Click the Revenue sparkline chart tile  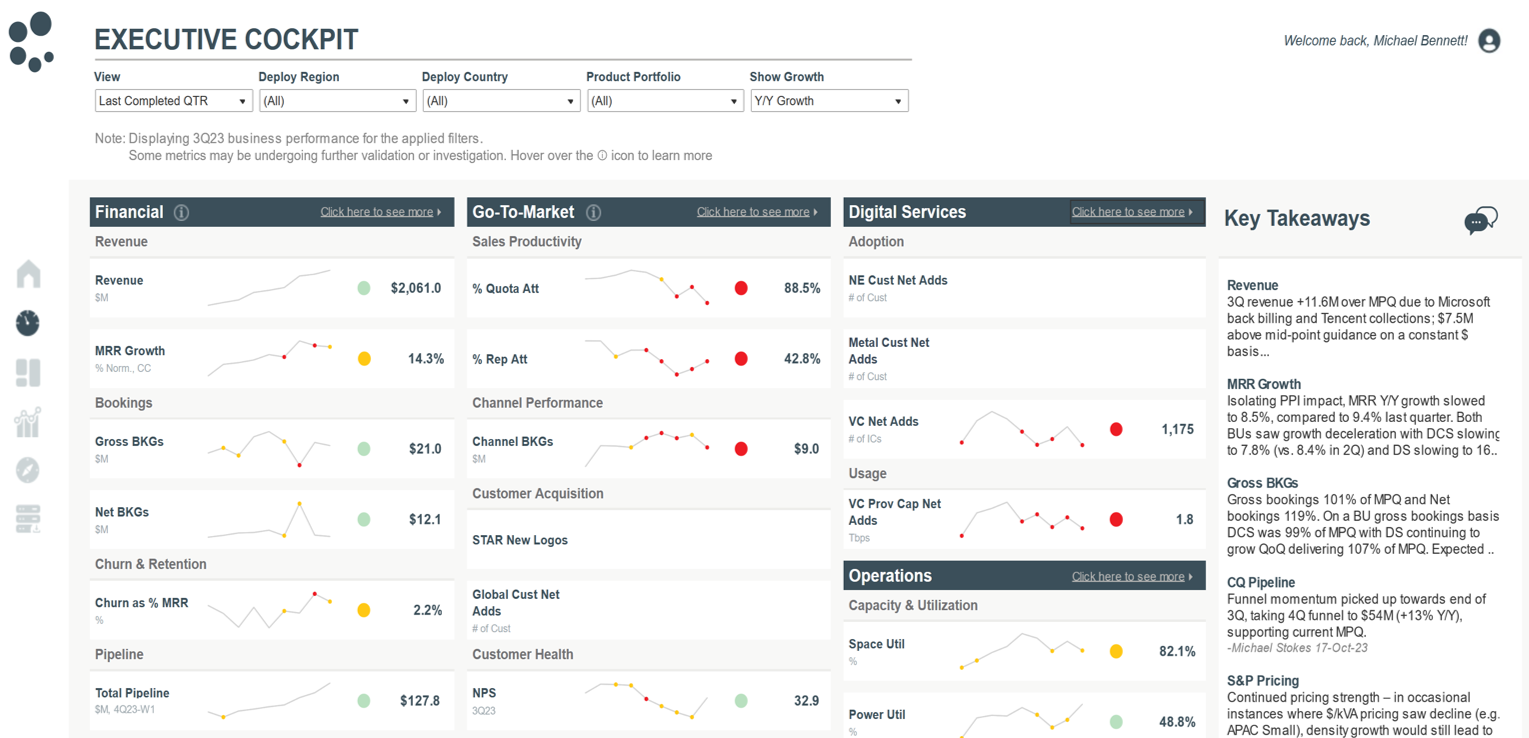[x=270, y=287]
